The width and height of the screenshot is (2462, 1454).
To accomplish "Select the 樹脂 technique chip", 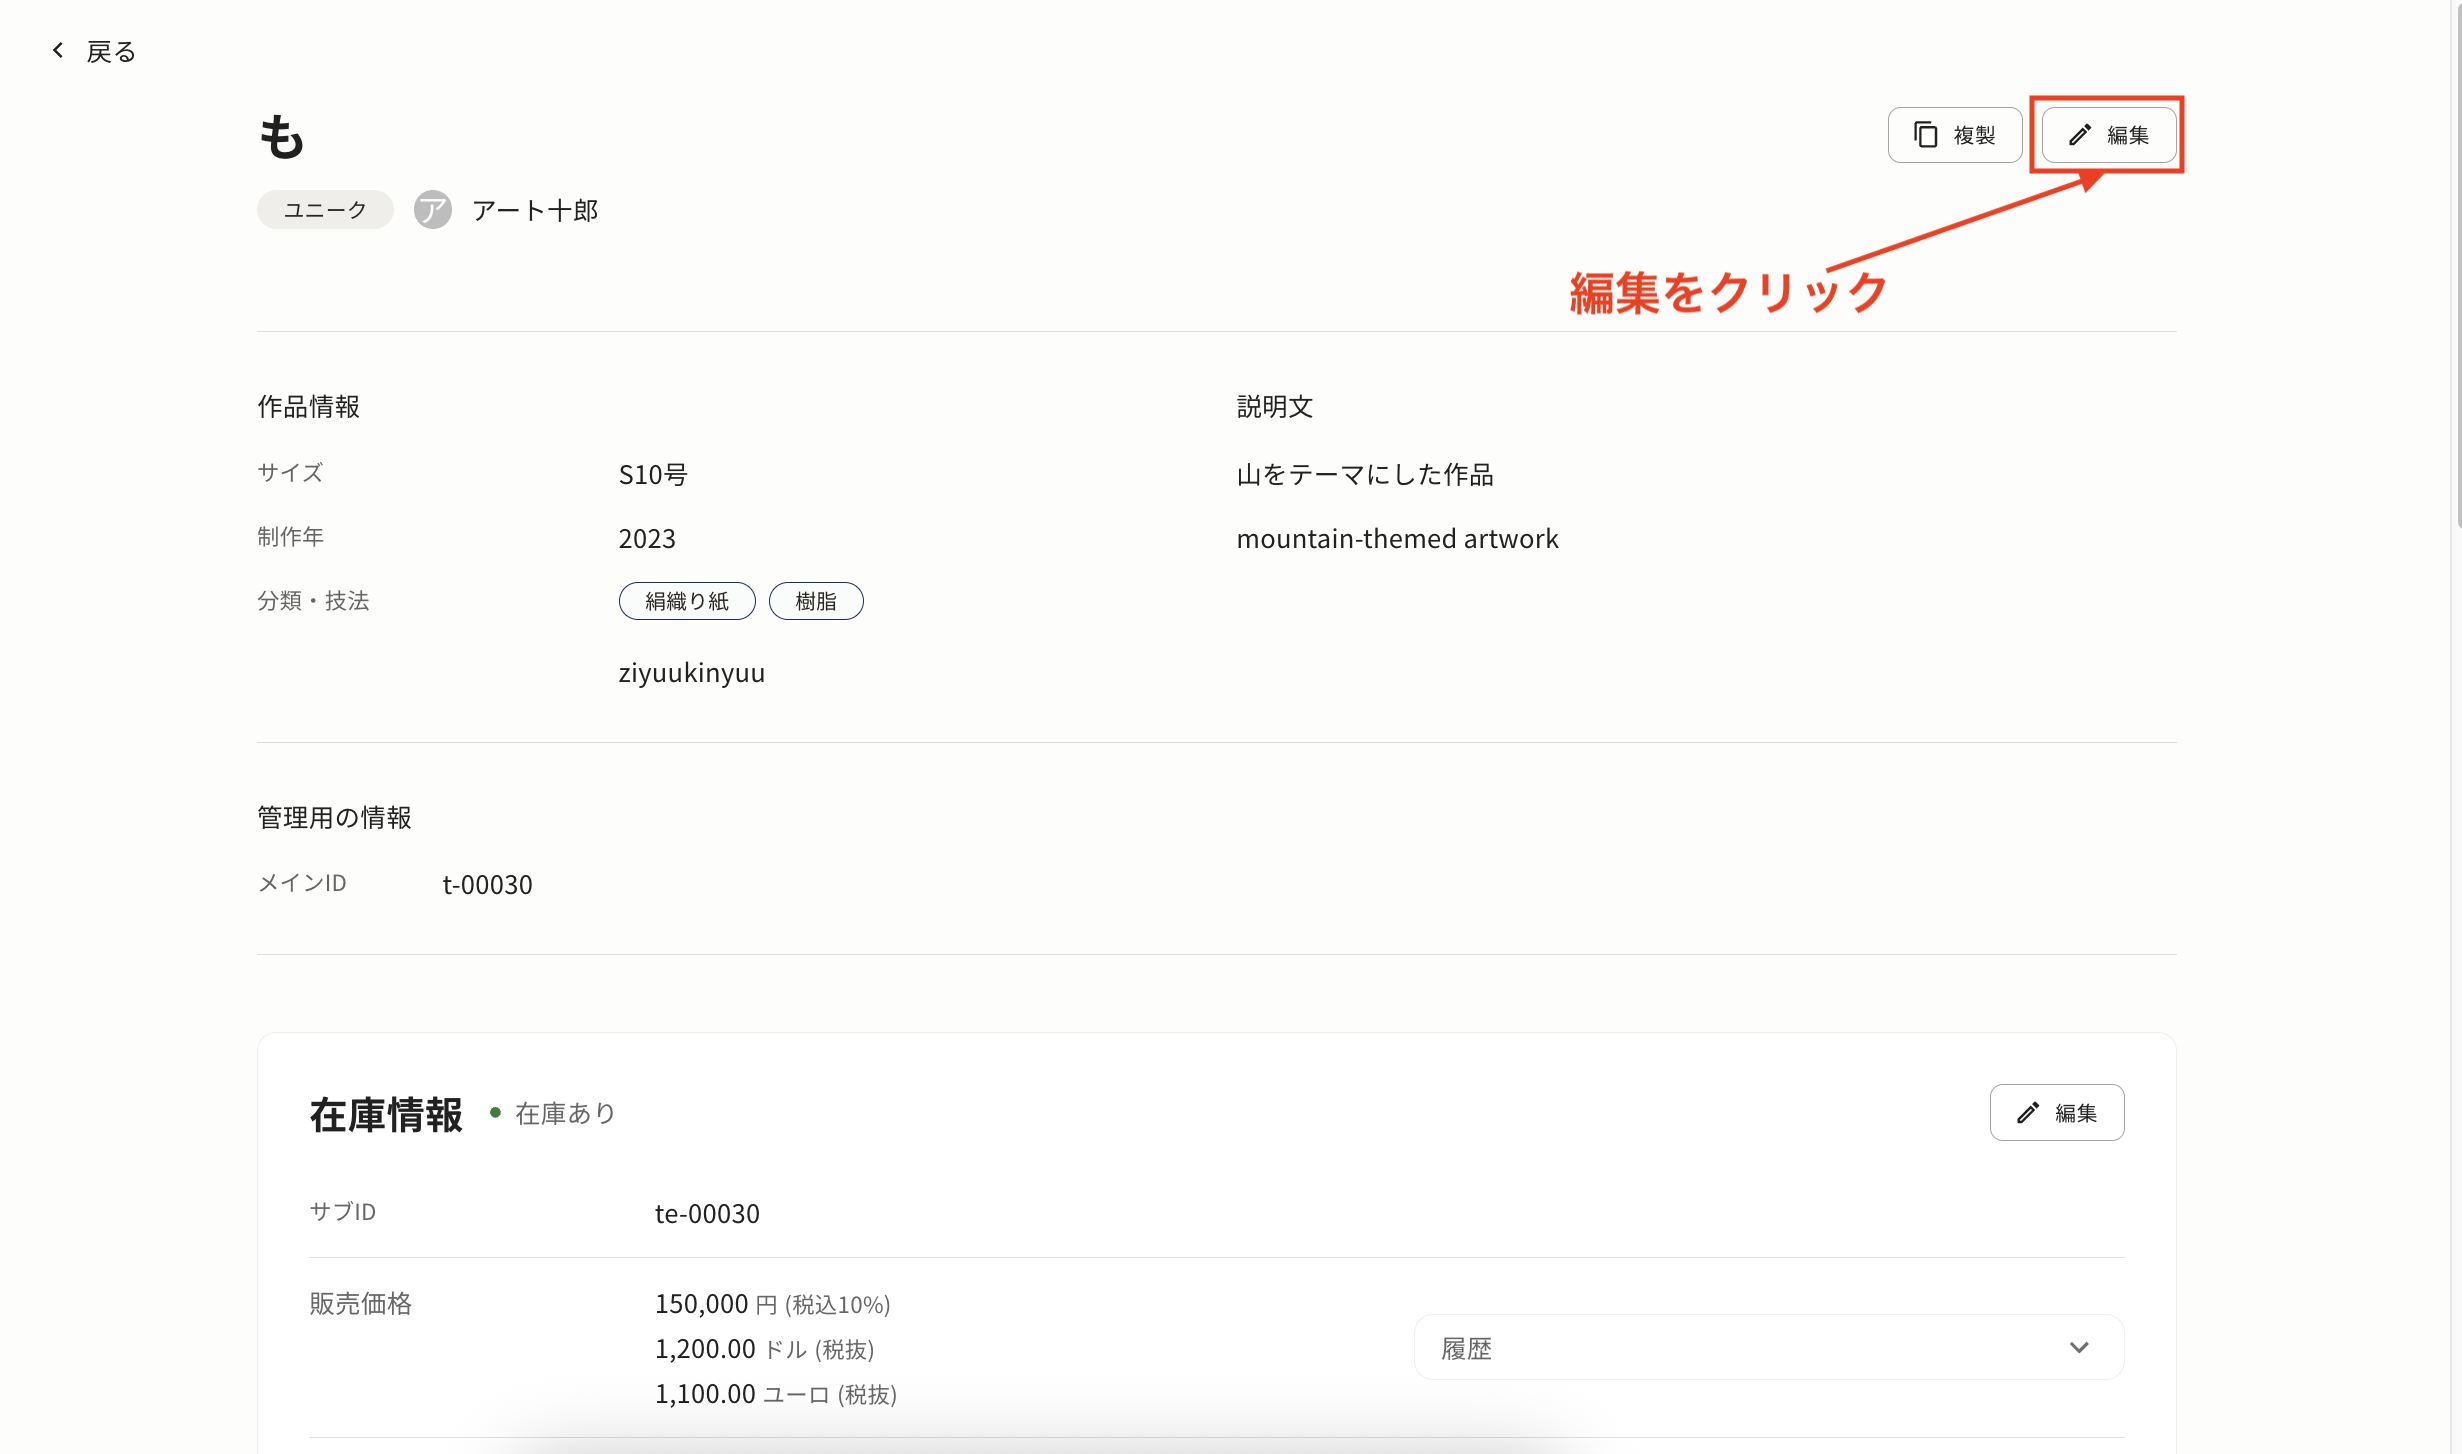I will [816, 600].
